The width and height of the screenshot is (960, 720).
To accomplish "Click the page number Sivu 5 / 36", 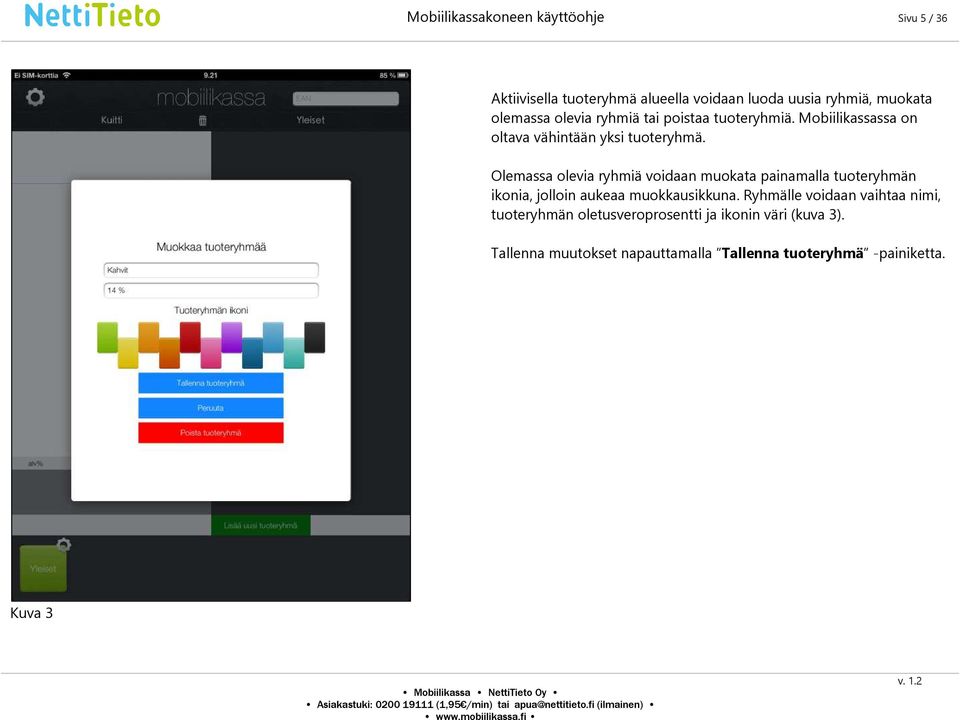I will (922, 18).
